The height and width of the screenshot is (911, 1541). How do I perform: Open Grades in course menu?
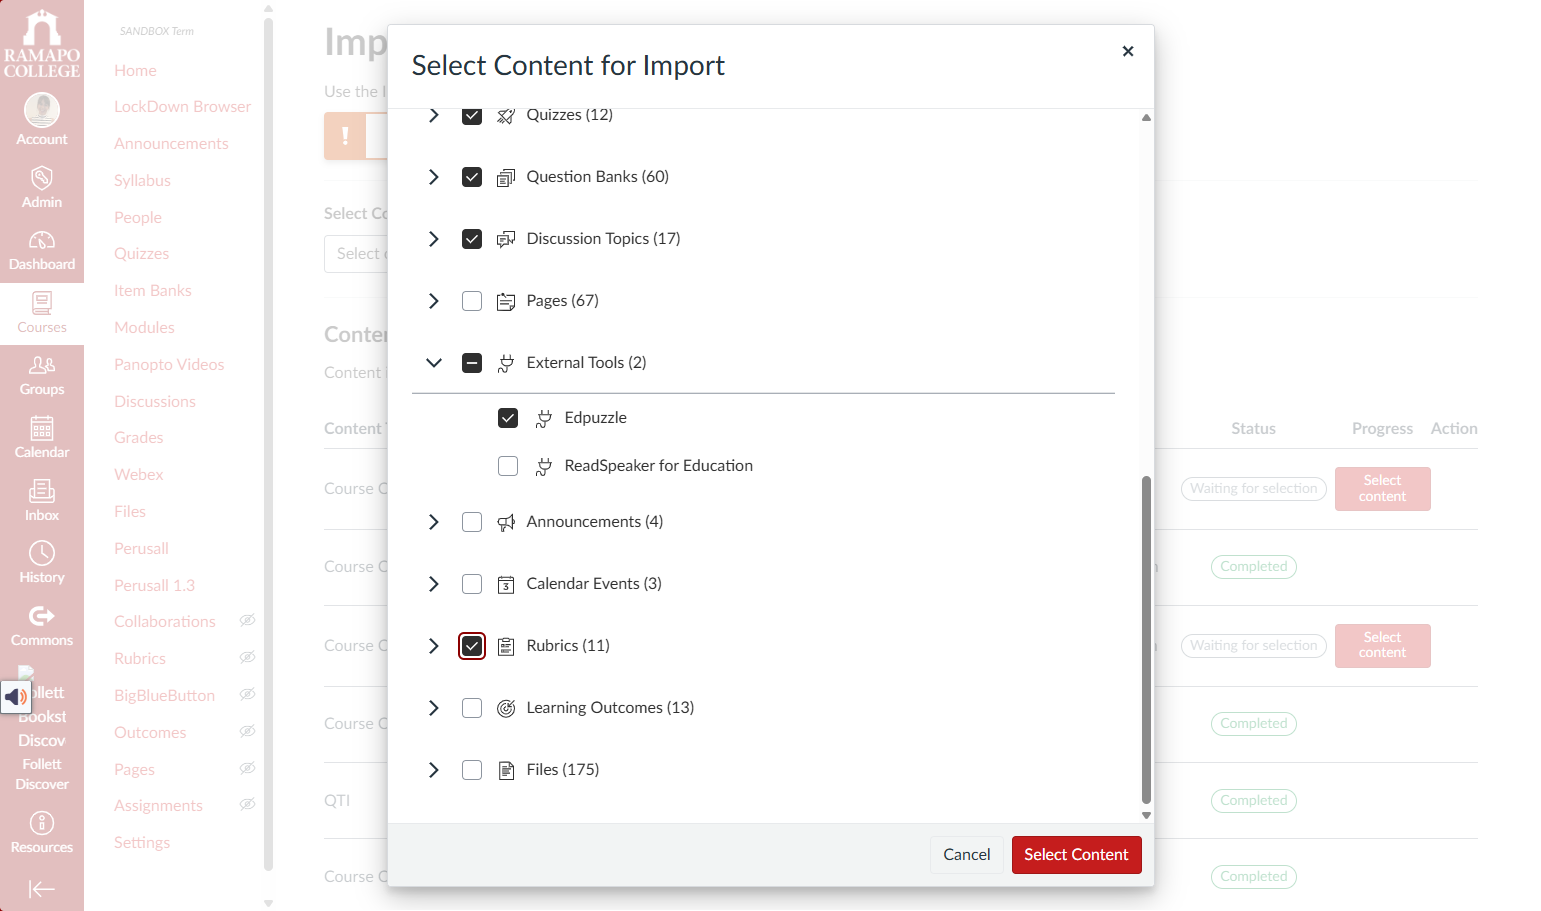coord(139,437)
